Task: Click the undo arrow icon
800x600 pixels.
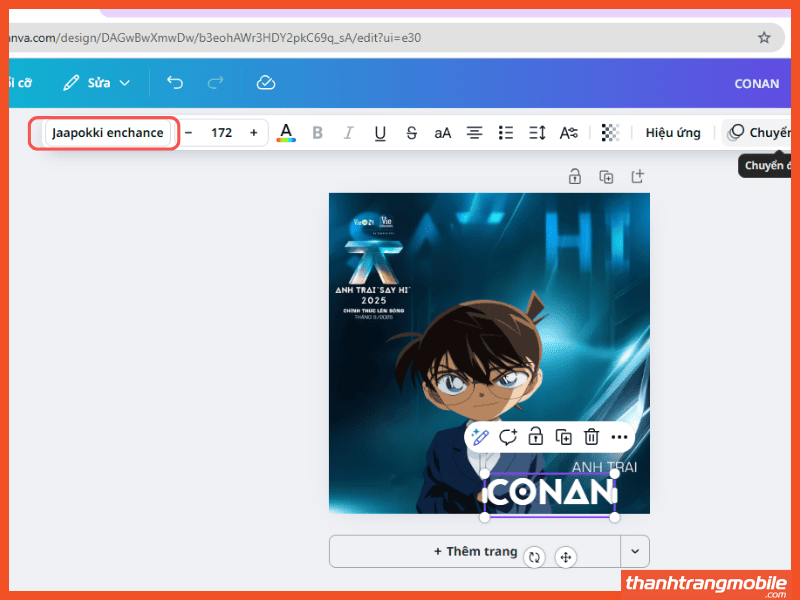Action: 175,83
